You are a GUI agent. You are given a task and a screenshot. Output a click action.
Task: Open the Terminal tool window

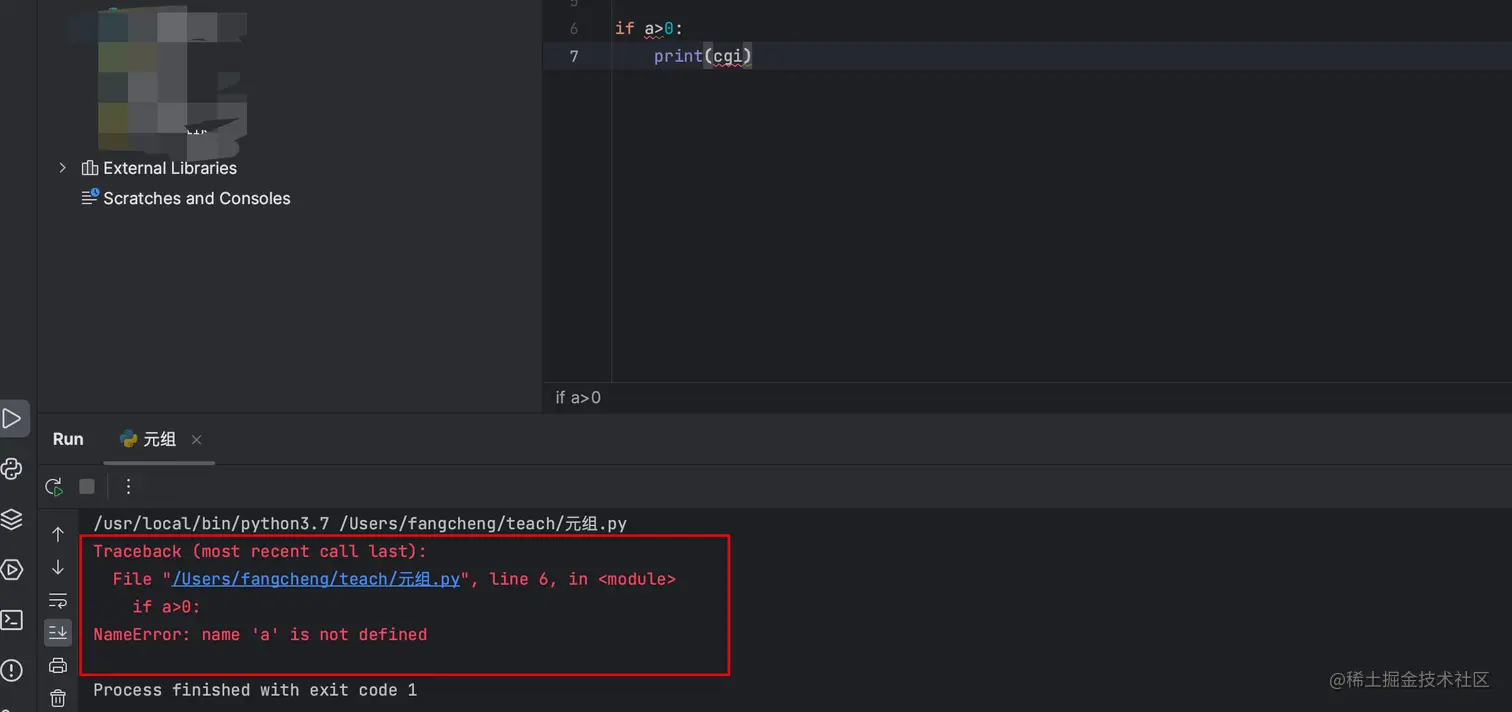12,620
